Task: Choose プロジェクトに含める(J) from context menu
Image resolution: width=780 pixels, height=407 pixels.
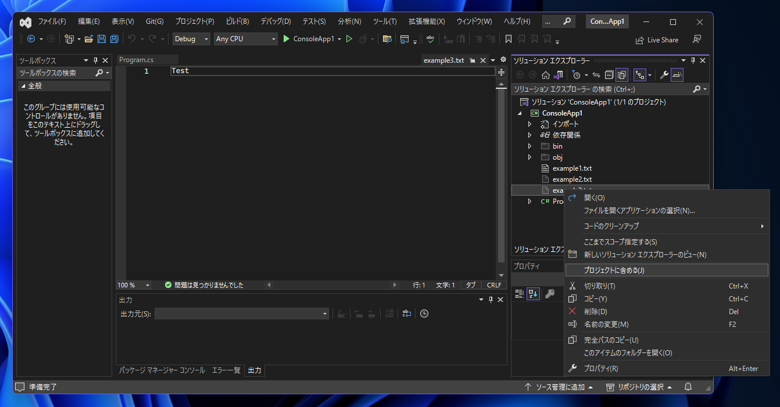Action: point(667,270)
